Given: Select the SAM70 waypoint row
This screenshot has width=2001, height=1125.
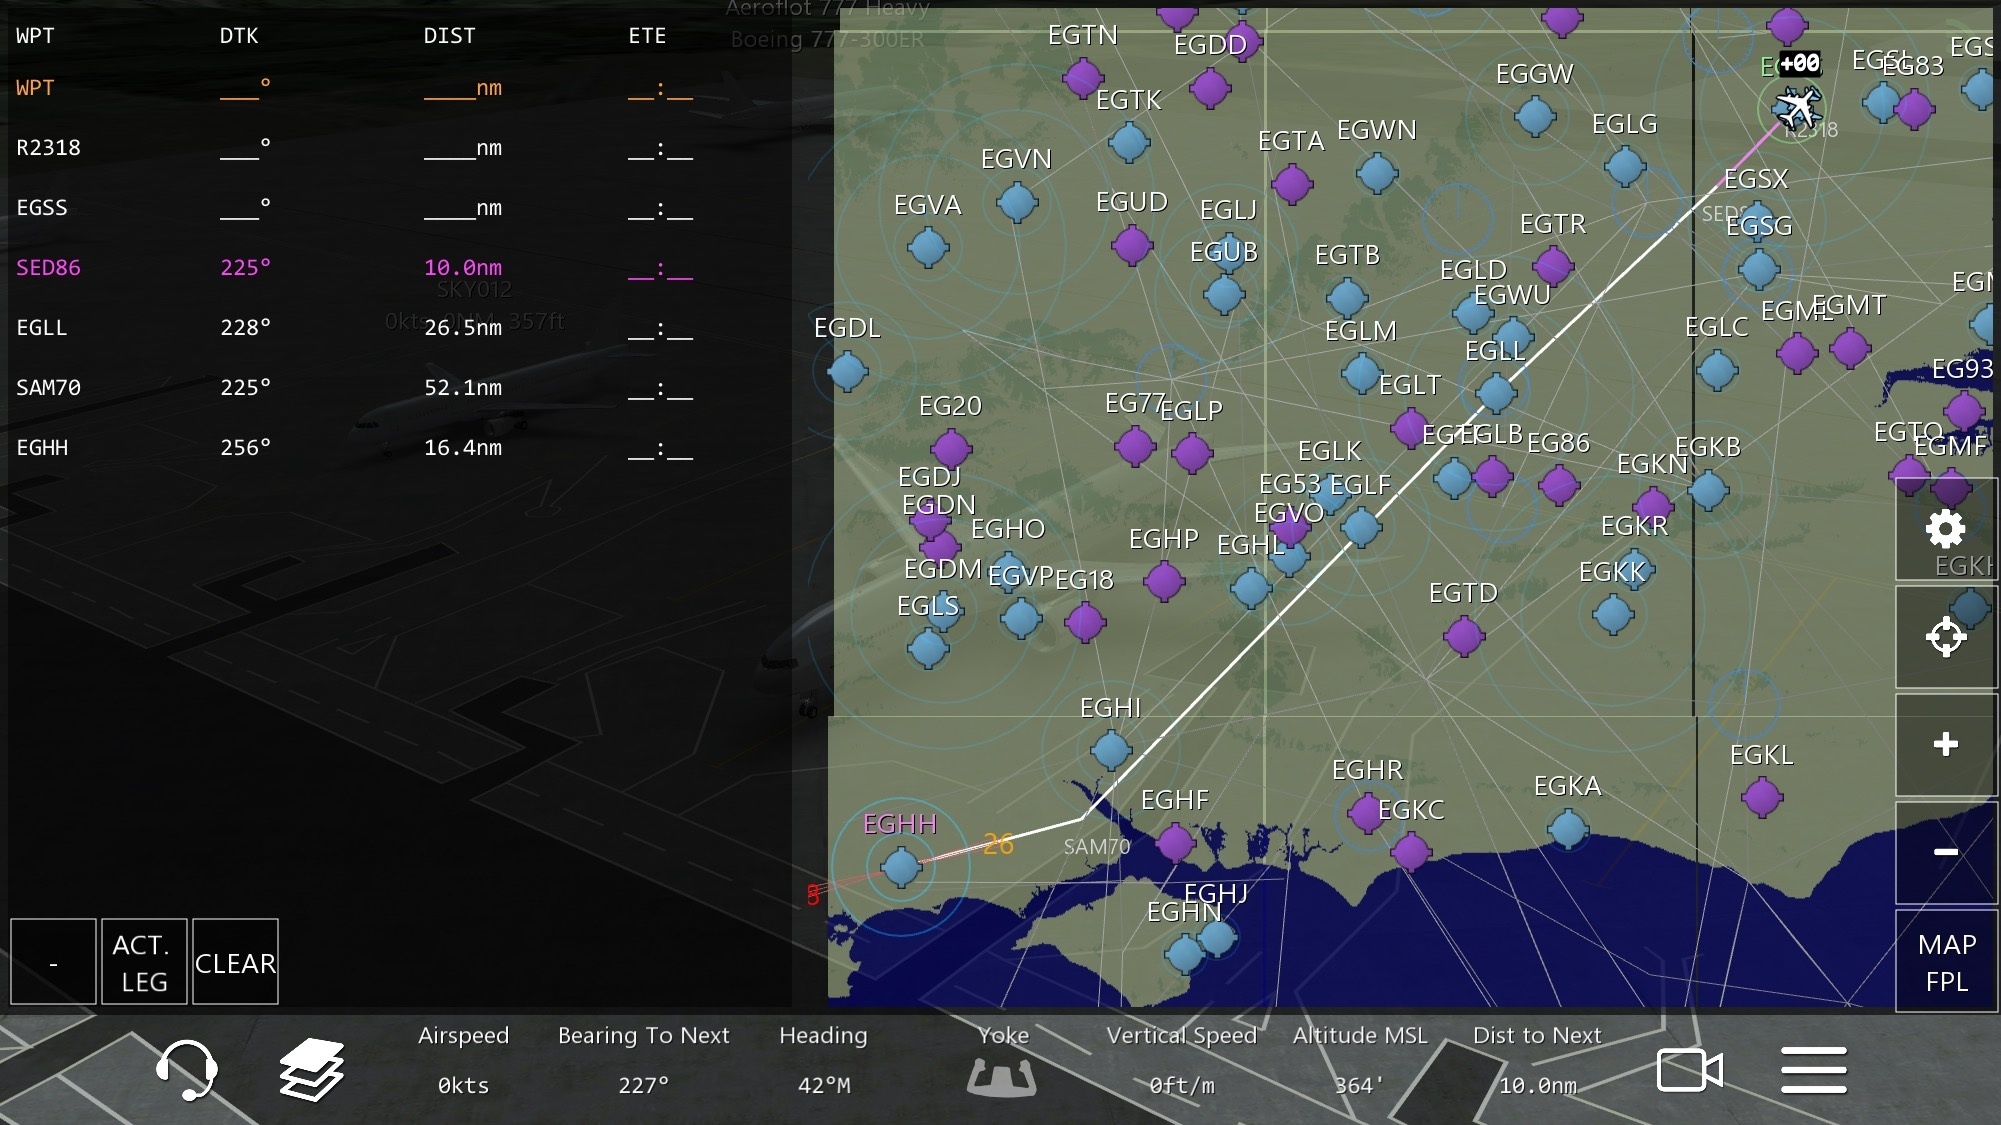Looking at the screenshot, I should (48, 388).
